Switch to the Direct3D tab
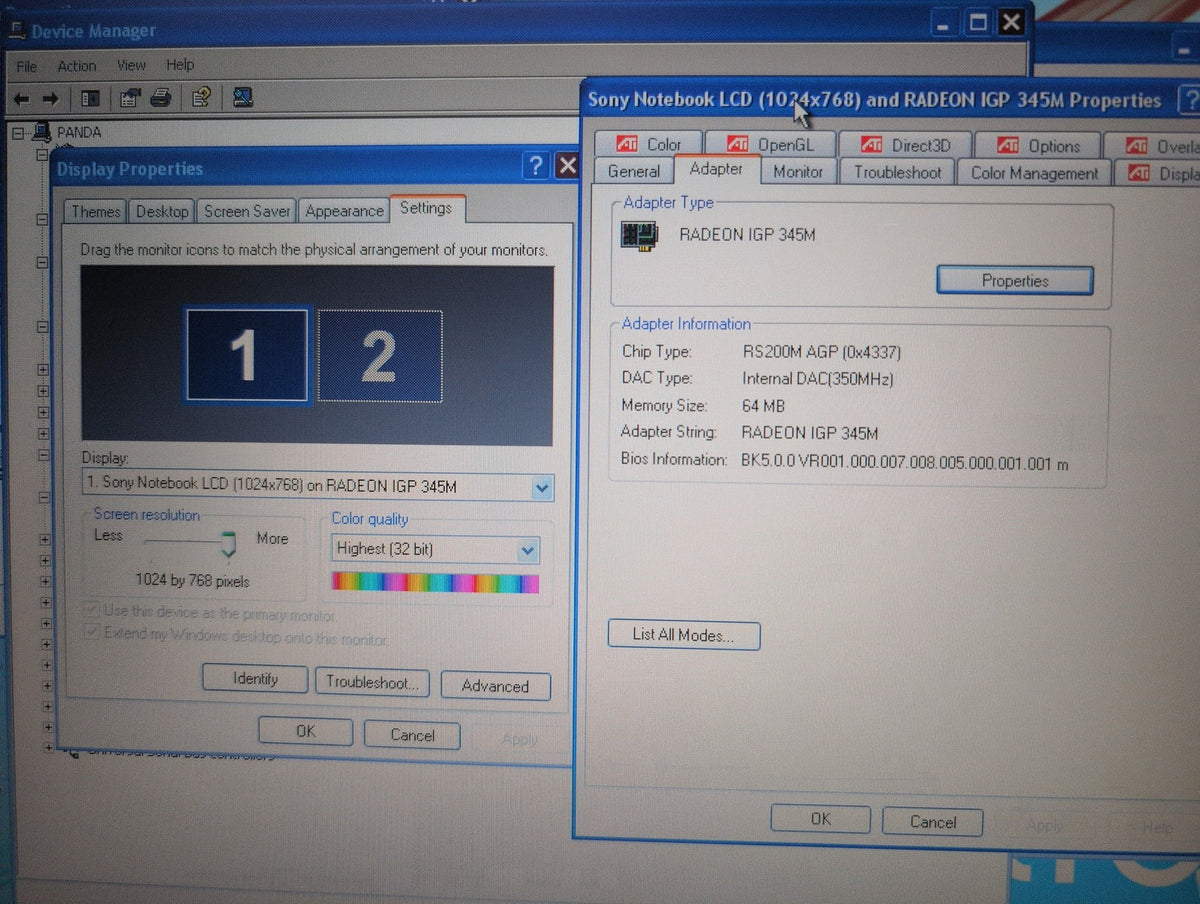The height and width of the screenshot is (904, 1200). click(905, 145)
